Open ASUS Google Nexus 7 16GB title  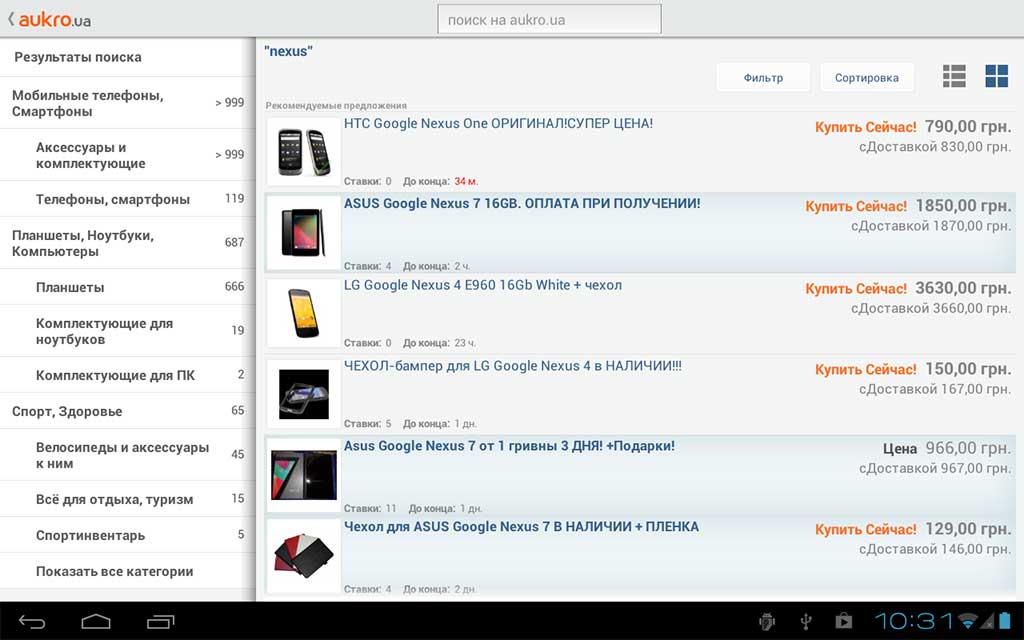pyautogui.click(x=522, y=204)
